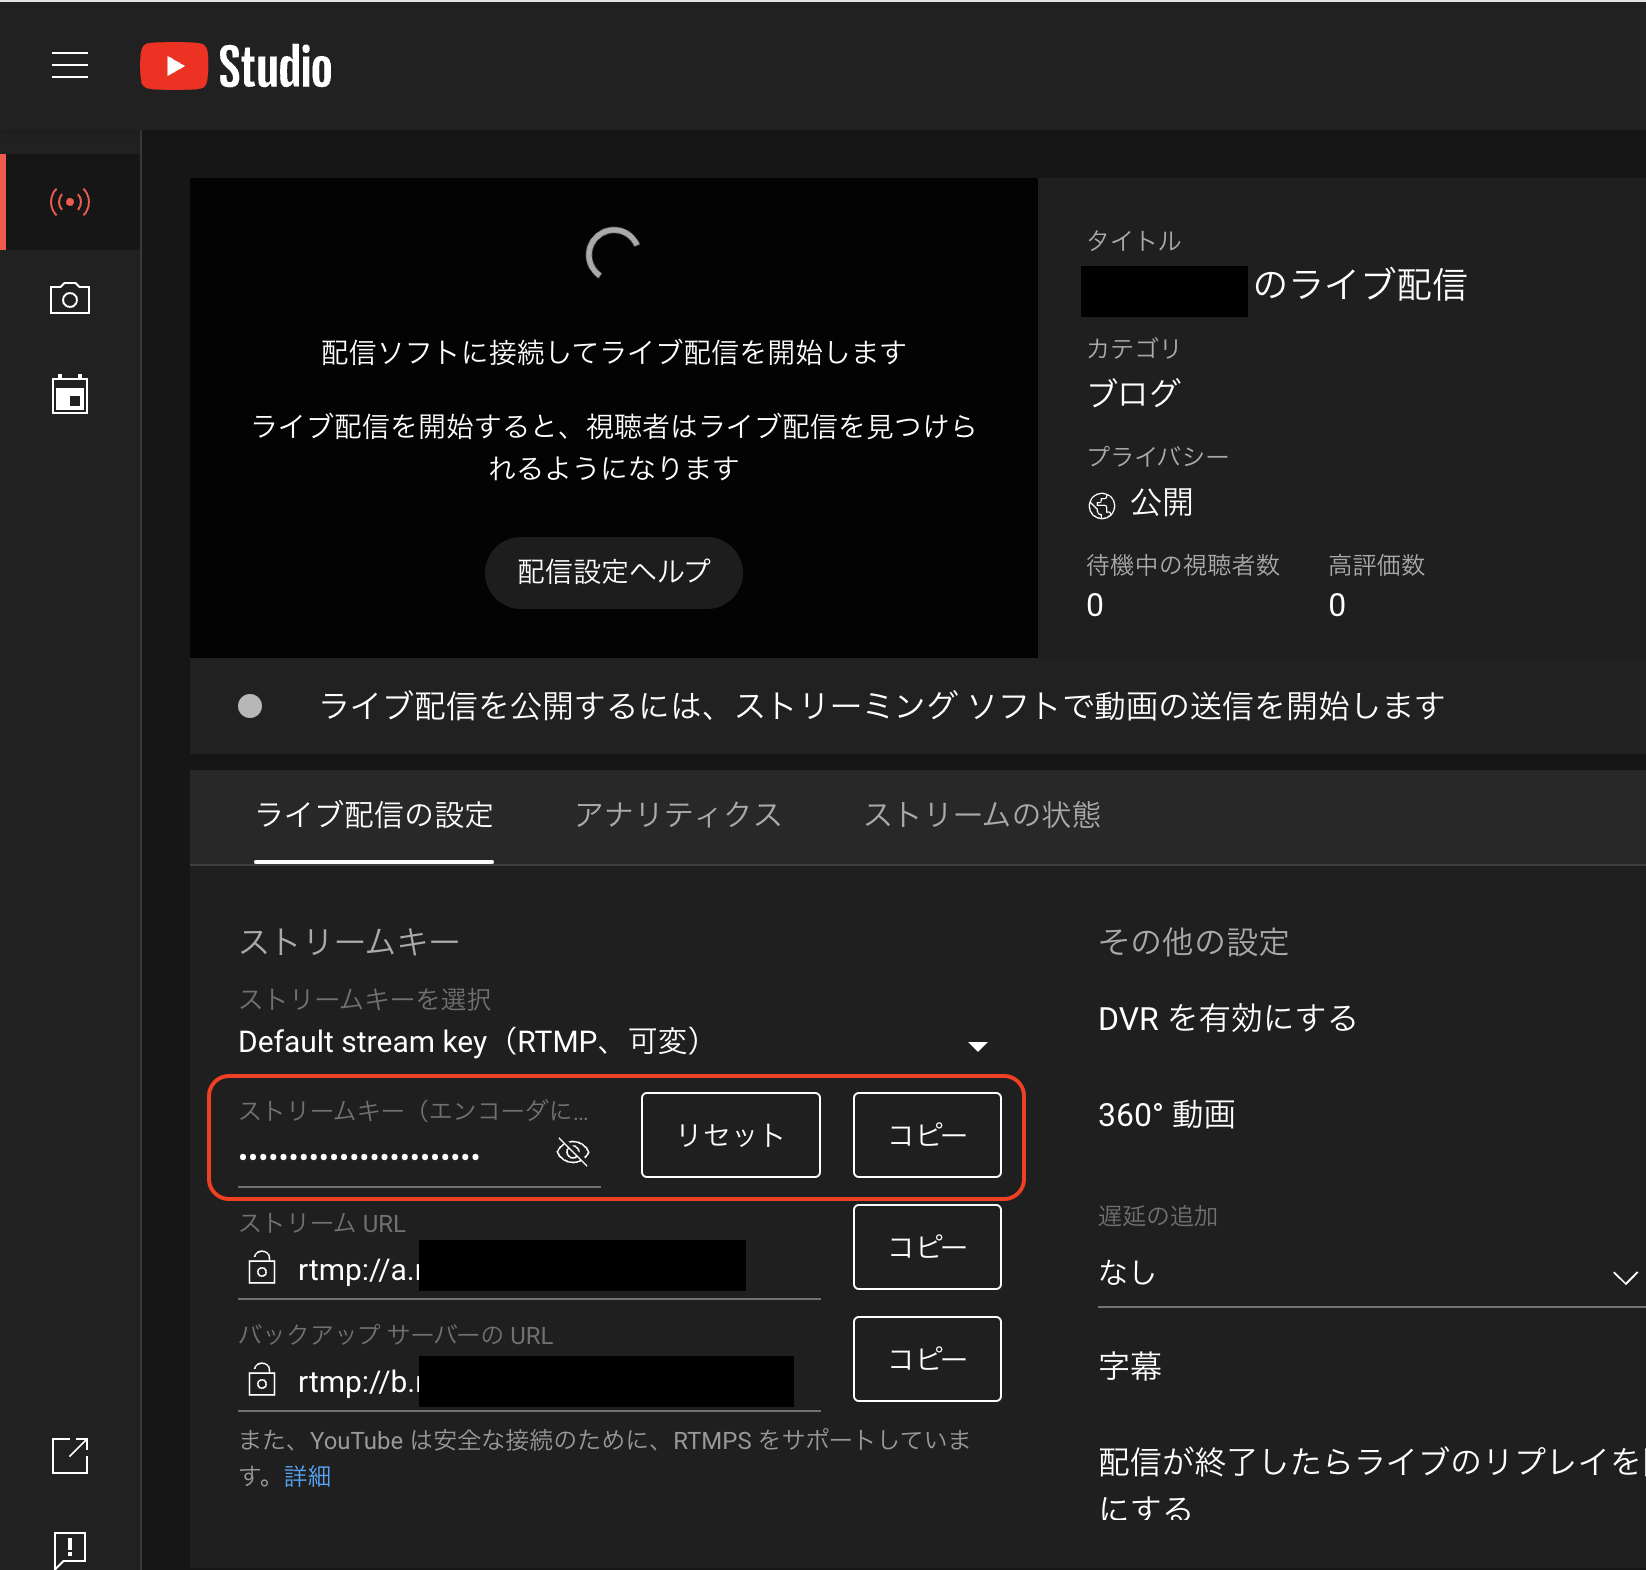Click the YouTube Studio logo
The height and width of the screenshot is (1570, 1646).
coord(236,67)
